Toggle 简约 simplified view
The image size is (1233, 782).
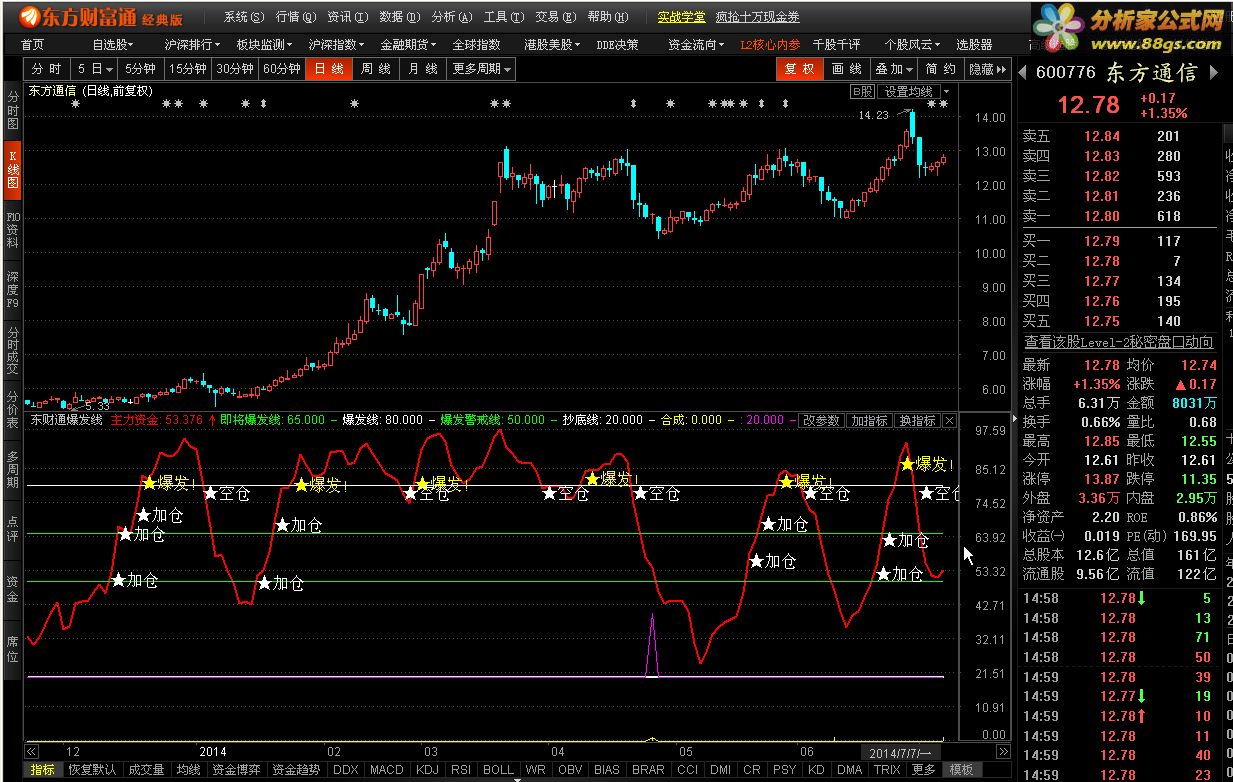pos(940,69)
